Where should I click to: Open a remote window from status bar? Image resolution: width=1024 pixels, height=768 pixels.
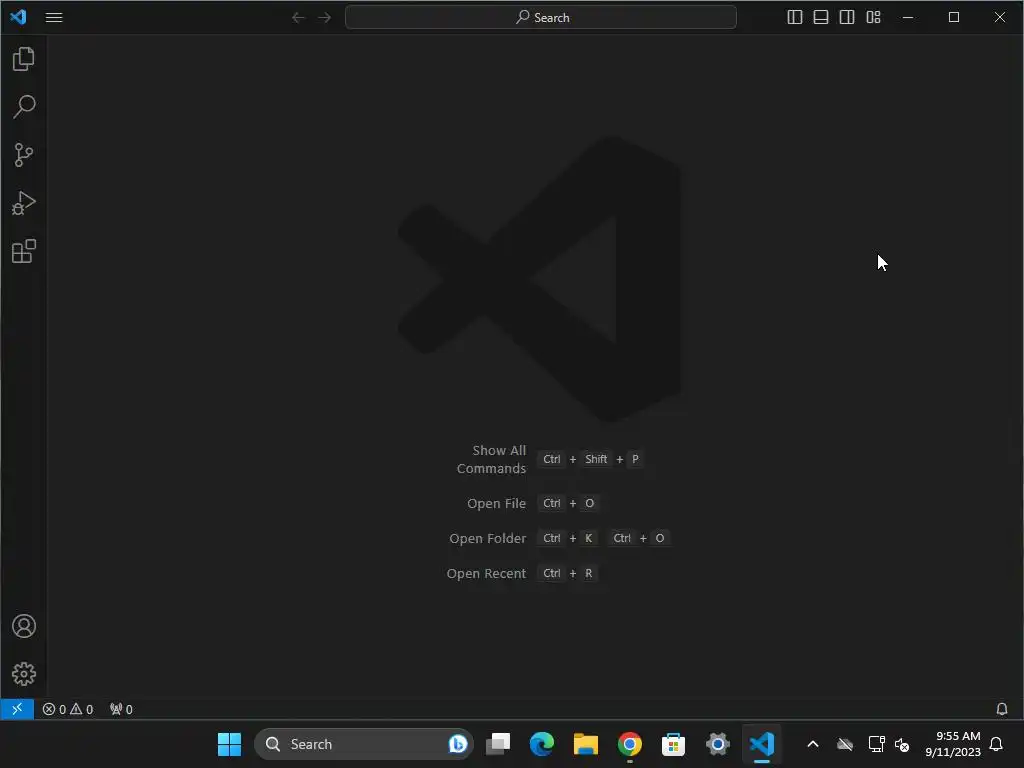17,709
